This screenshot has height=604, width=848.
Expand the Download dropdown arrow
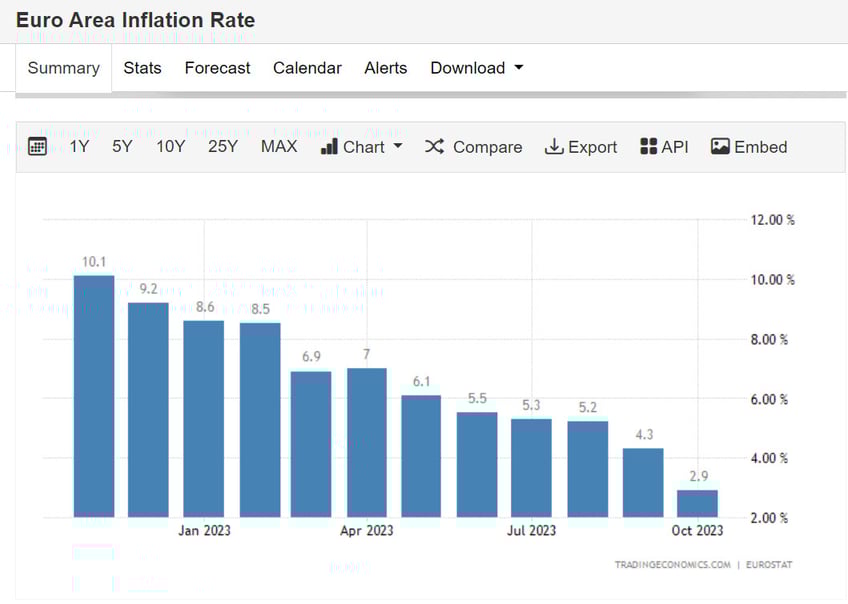[519, 68]
